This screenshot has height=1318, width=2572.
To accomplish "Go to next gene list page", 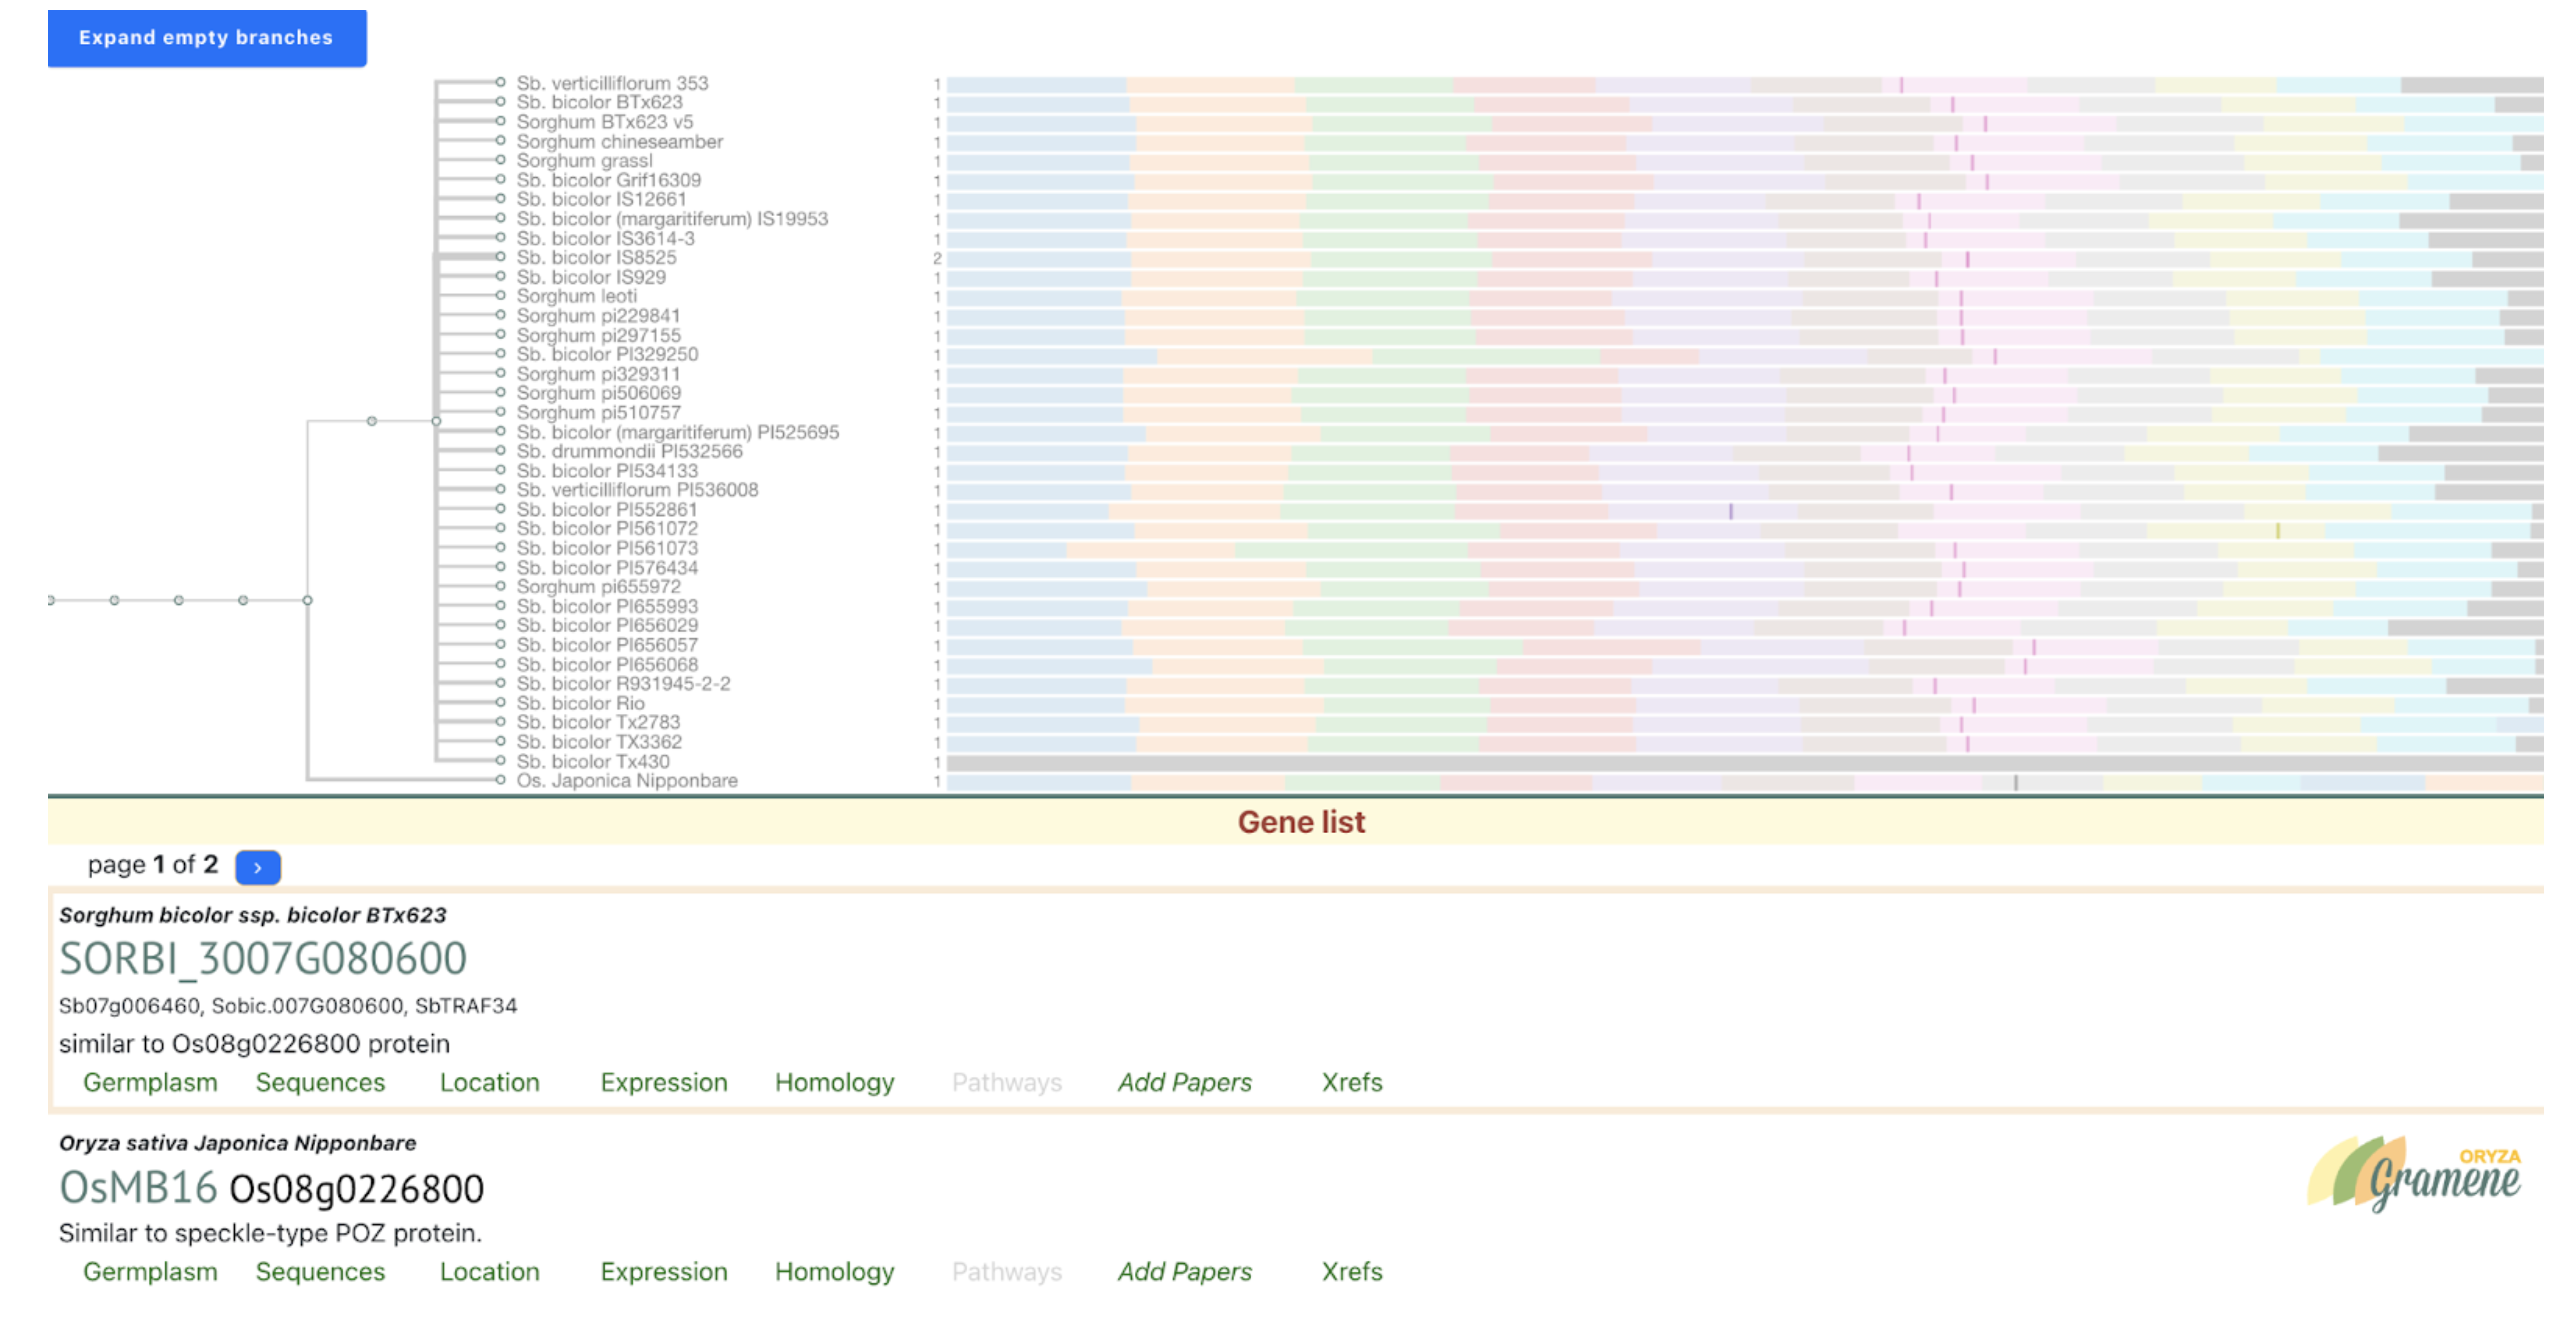I will point(257,866).
